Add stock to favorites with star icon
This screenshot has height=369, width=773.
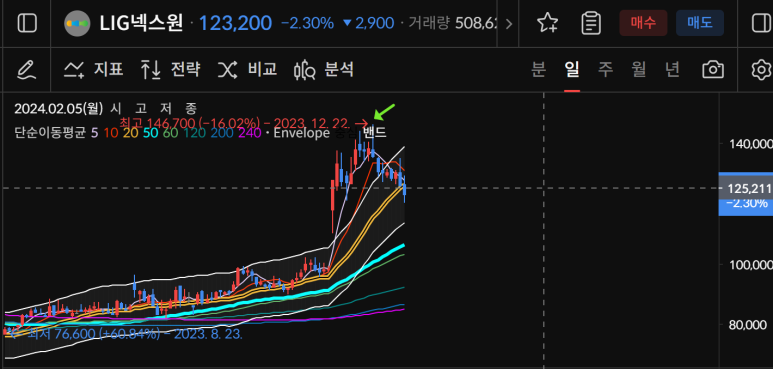(547, 23)
